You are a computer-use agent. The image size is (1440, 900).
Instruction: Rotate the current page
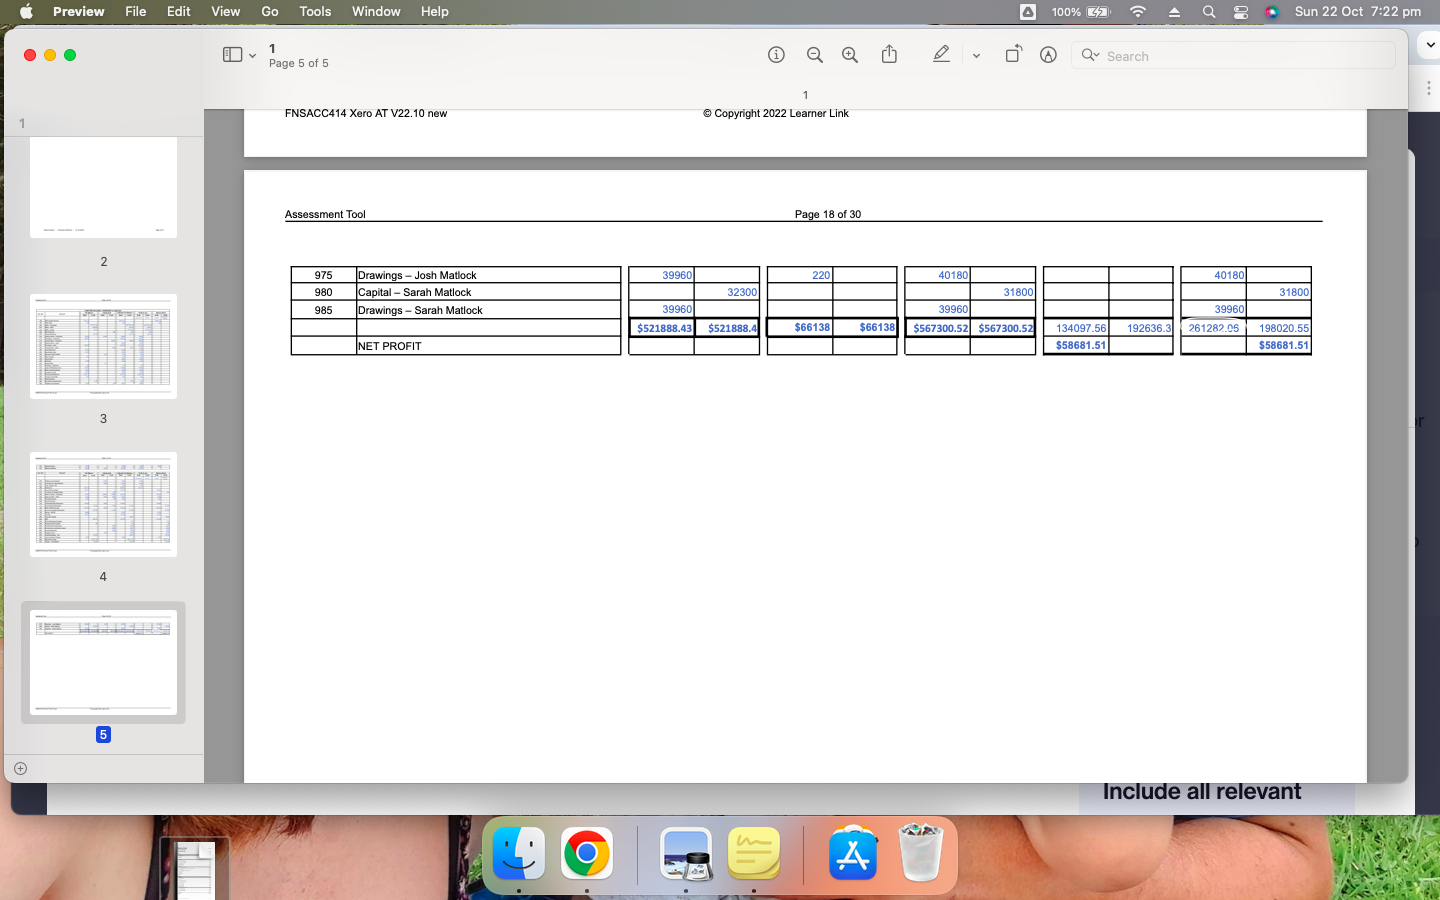click(x=1013, y=55)
